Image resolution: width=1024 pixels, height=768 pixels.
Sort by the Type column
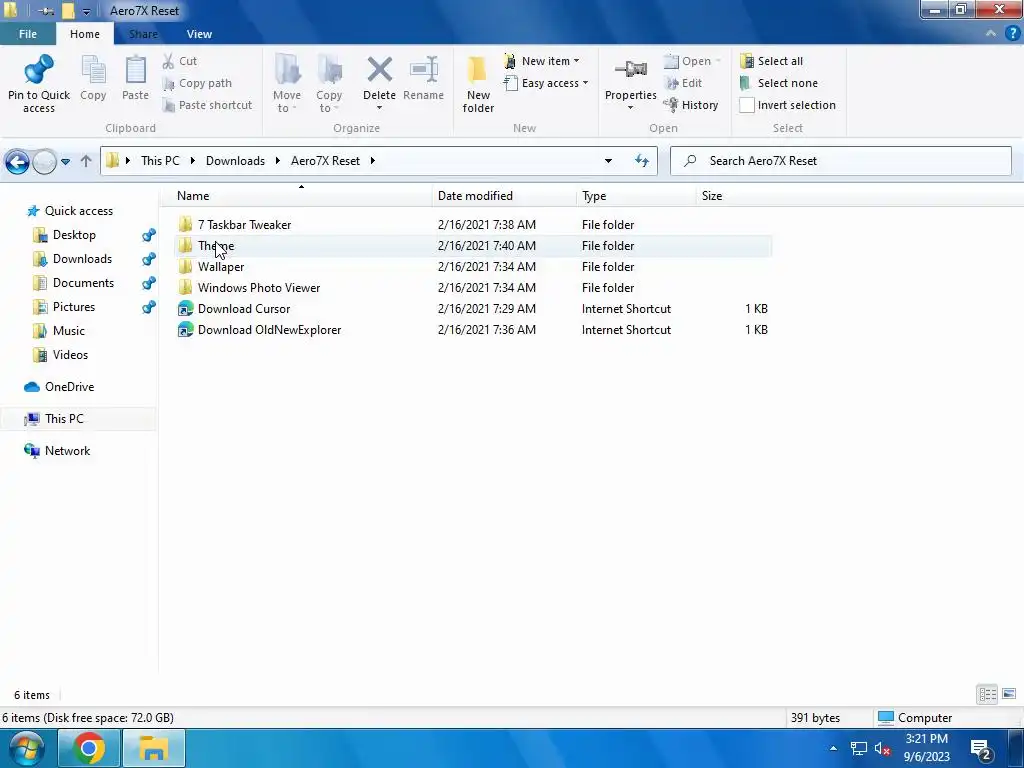pos(635,196)
